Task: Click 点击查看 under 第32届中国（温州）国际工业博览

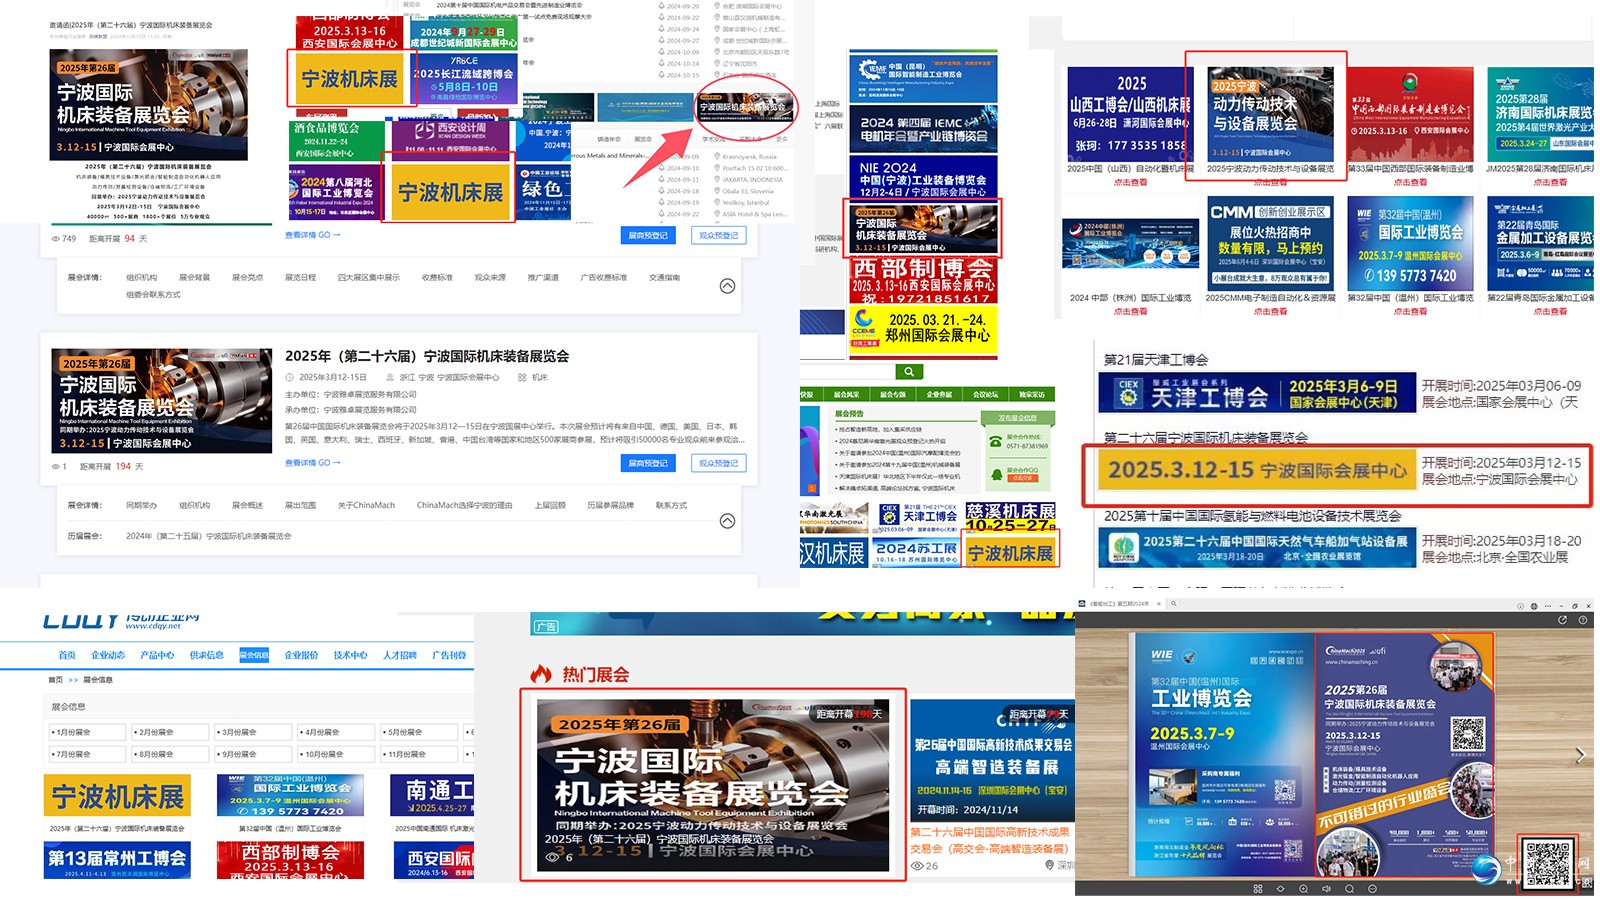Action: pos(1410,311)
